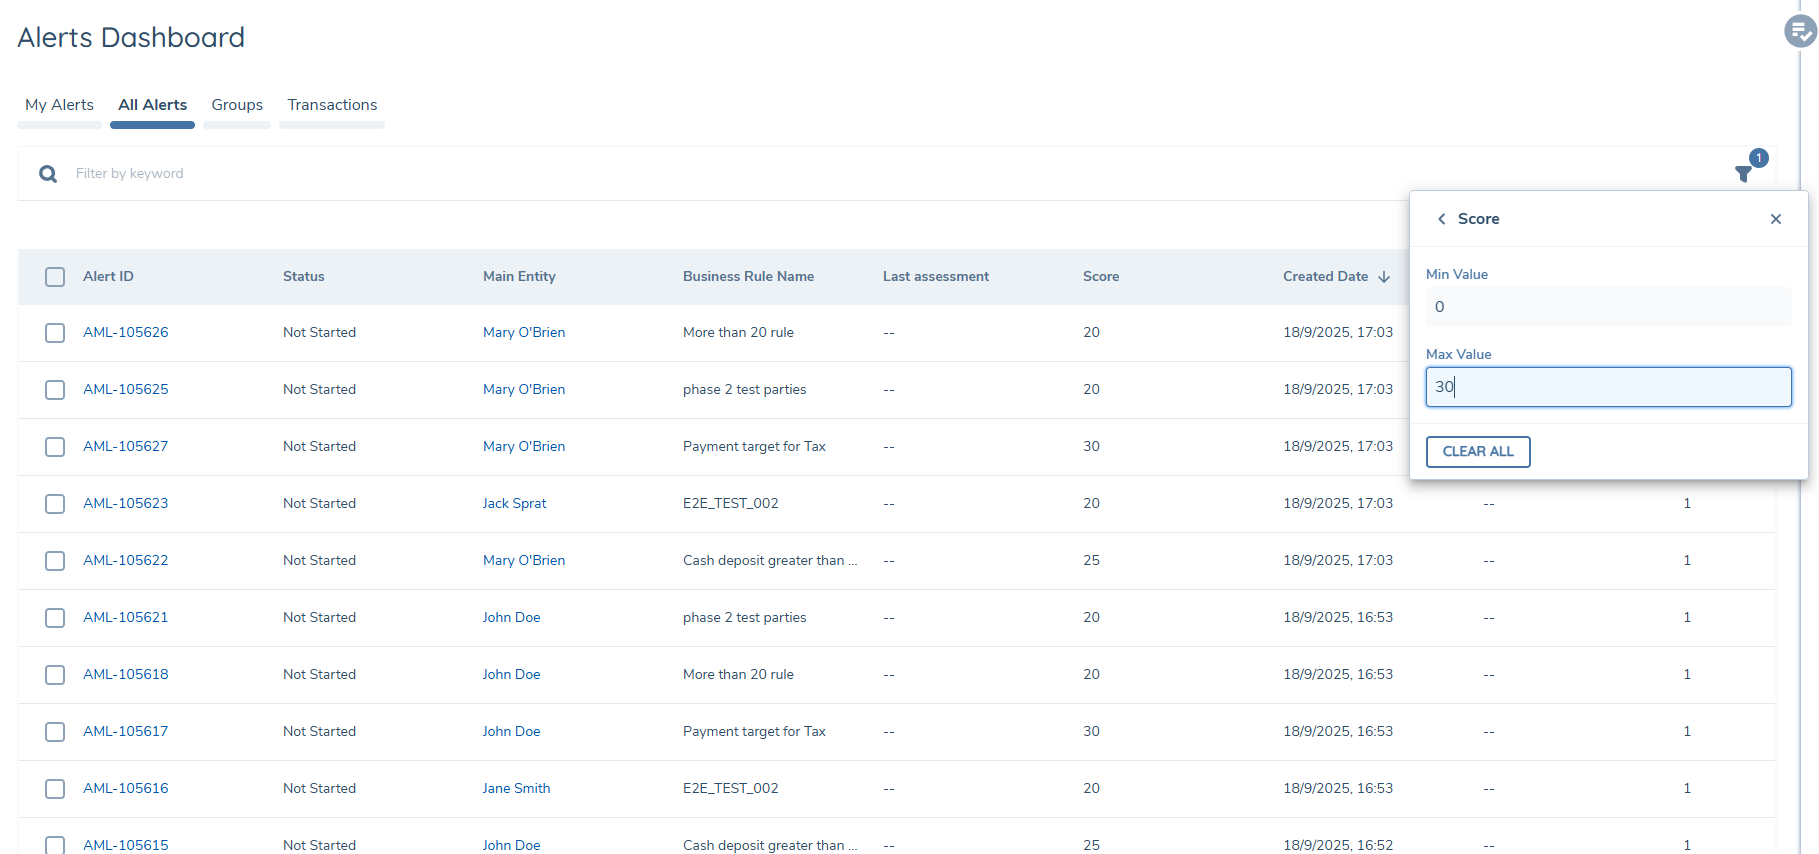Sort by Status column header

pos(304,277)
